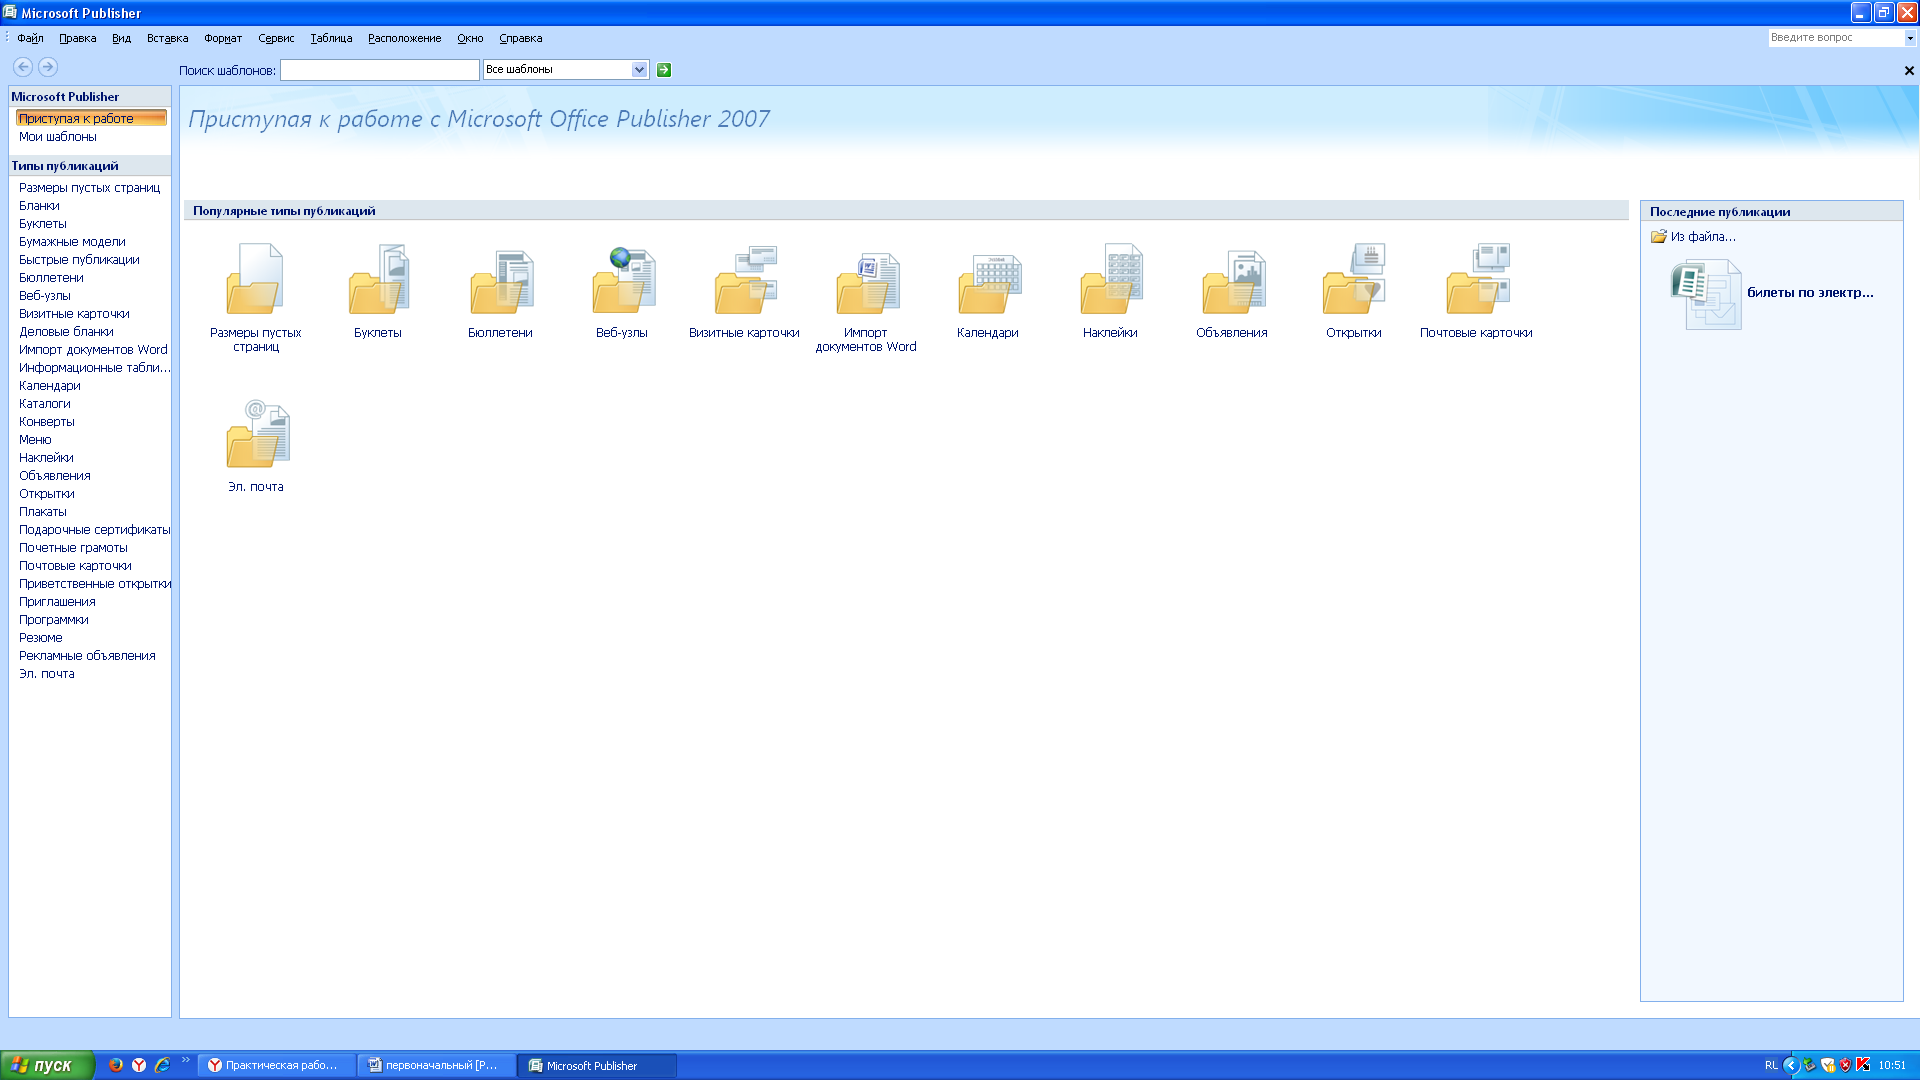Open the Сервис menu

point(276,38)
